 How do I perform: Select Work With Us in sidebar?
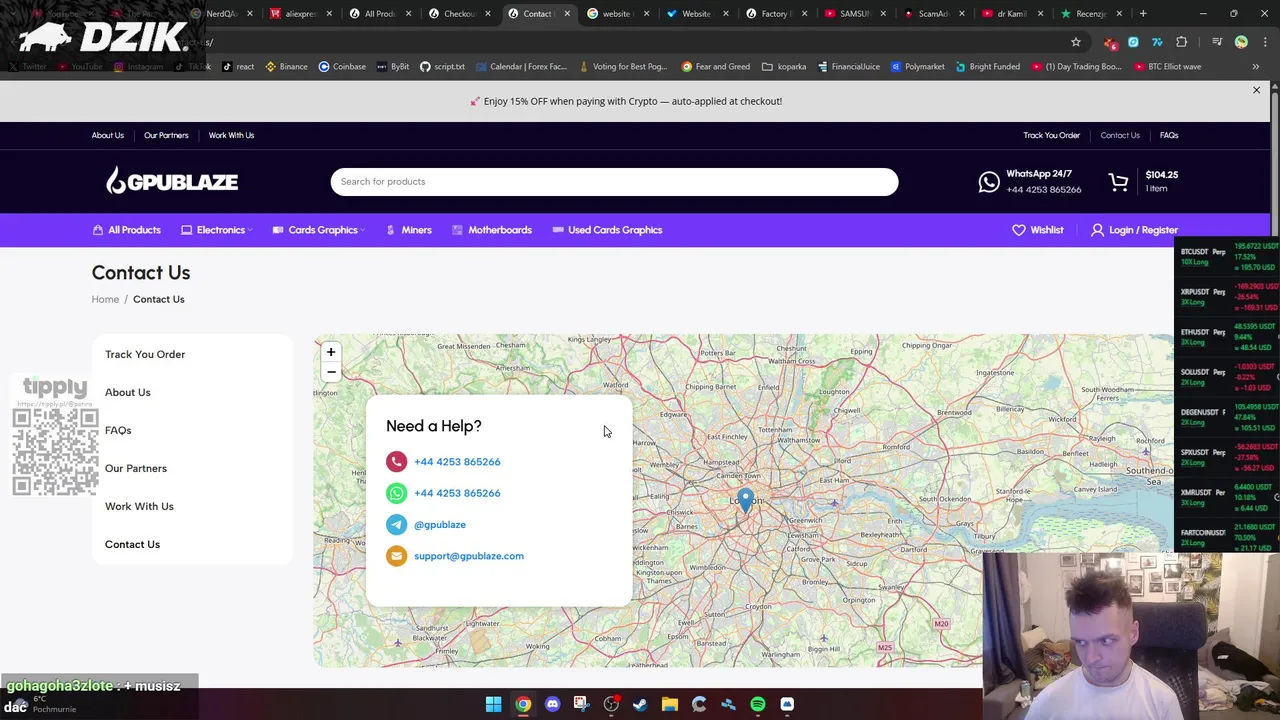tap(139, 506)
